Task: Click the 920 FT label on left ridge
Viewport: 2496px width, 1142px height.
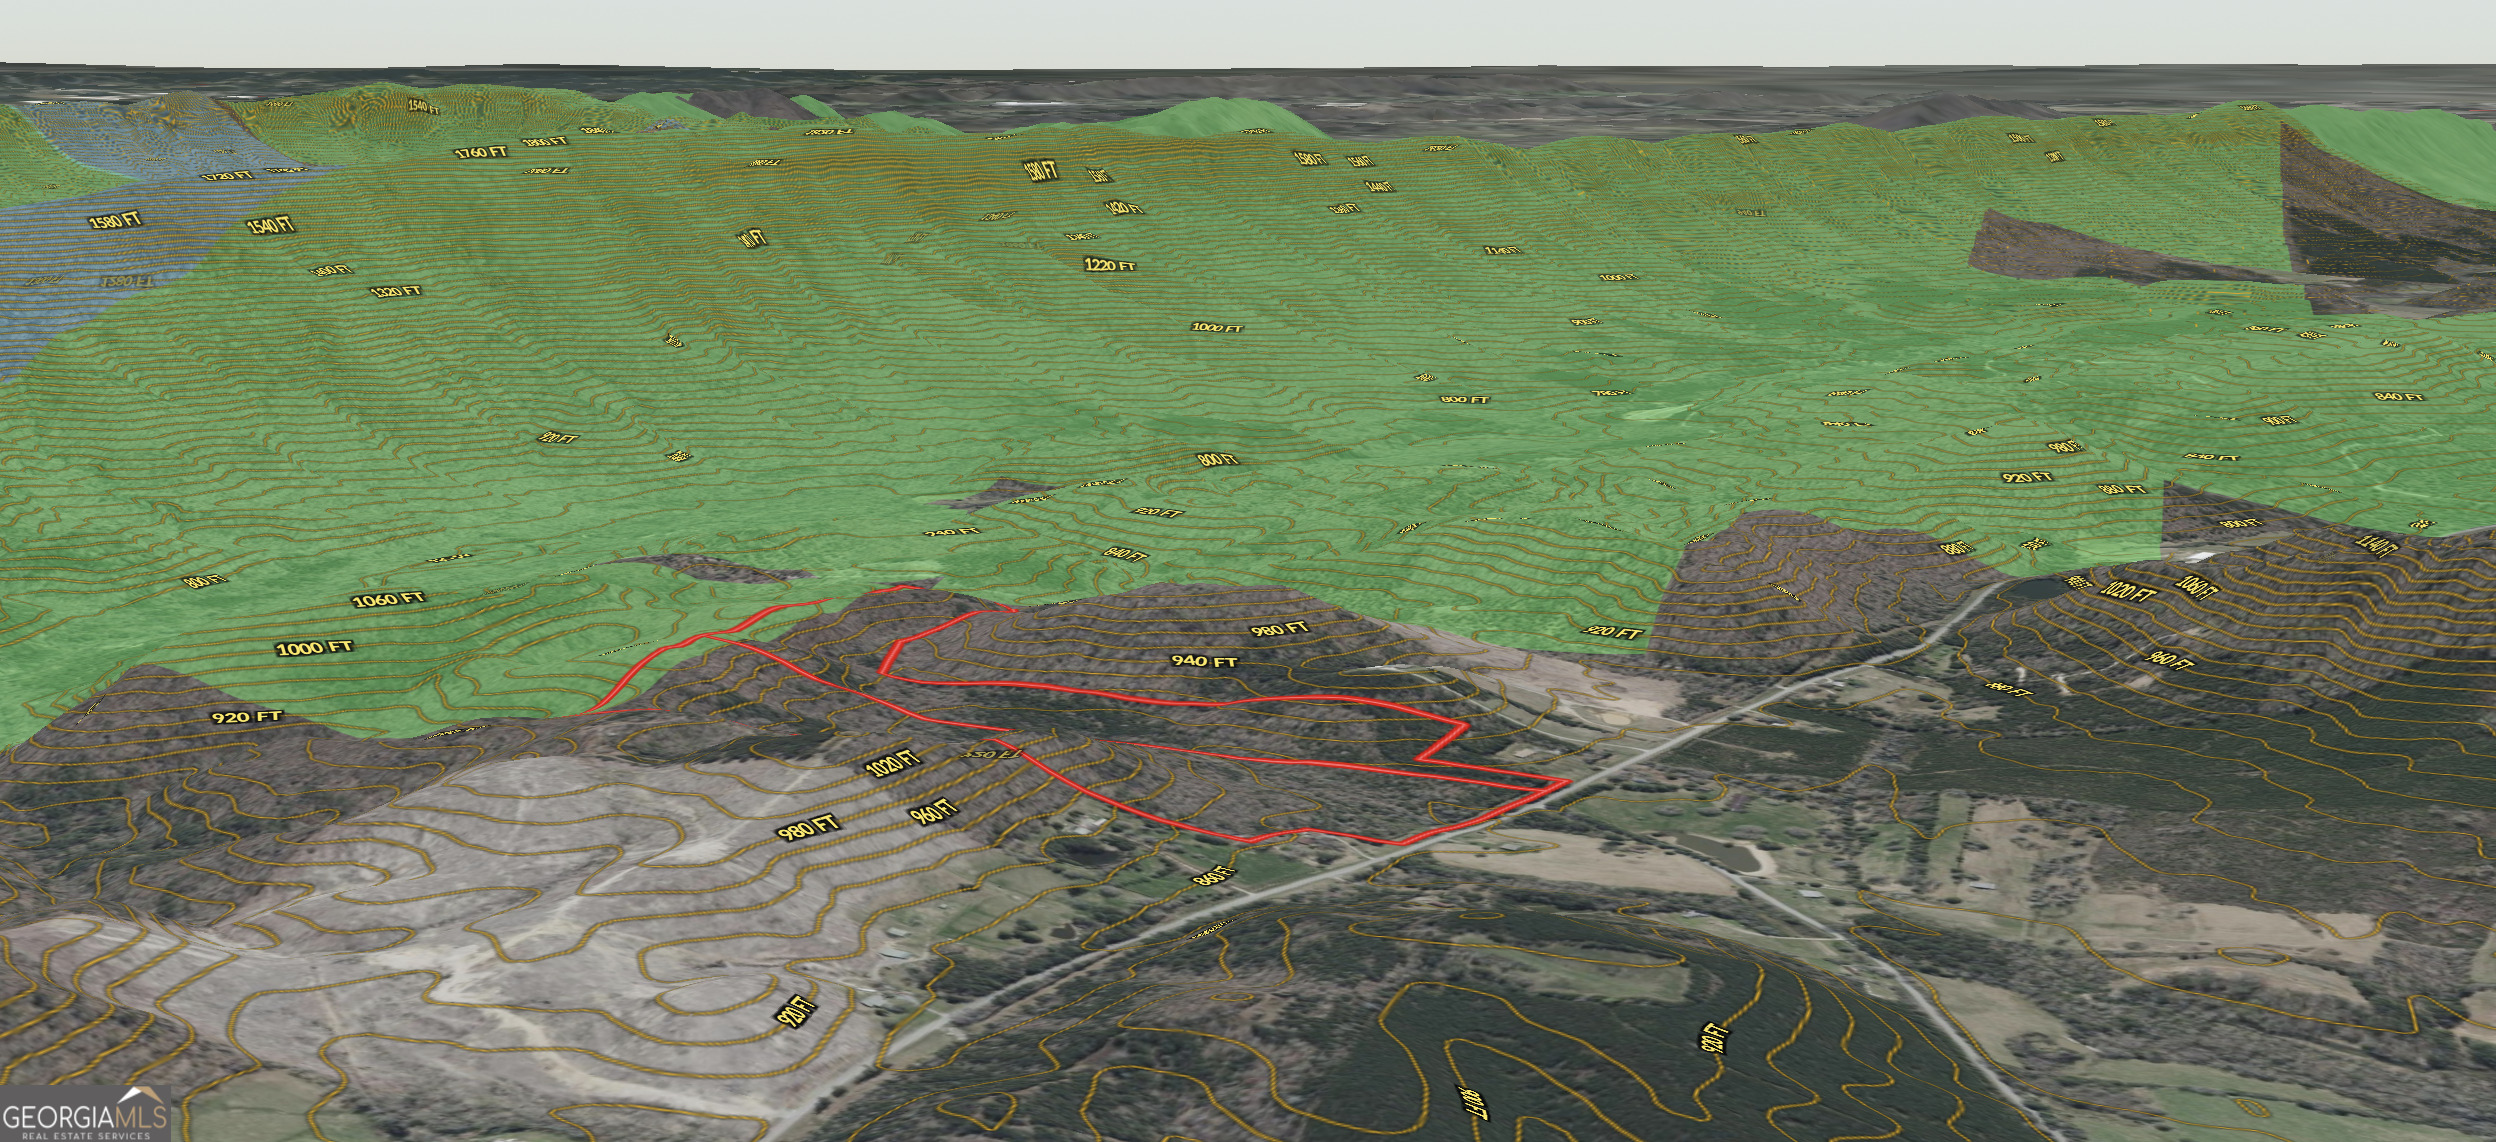Action: 247,717
